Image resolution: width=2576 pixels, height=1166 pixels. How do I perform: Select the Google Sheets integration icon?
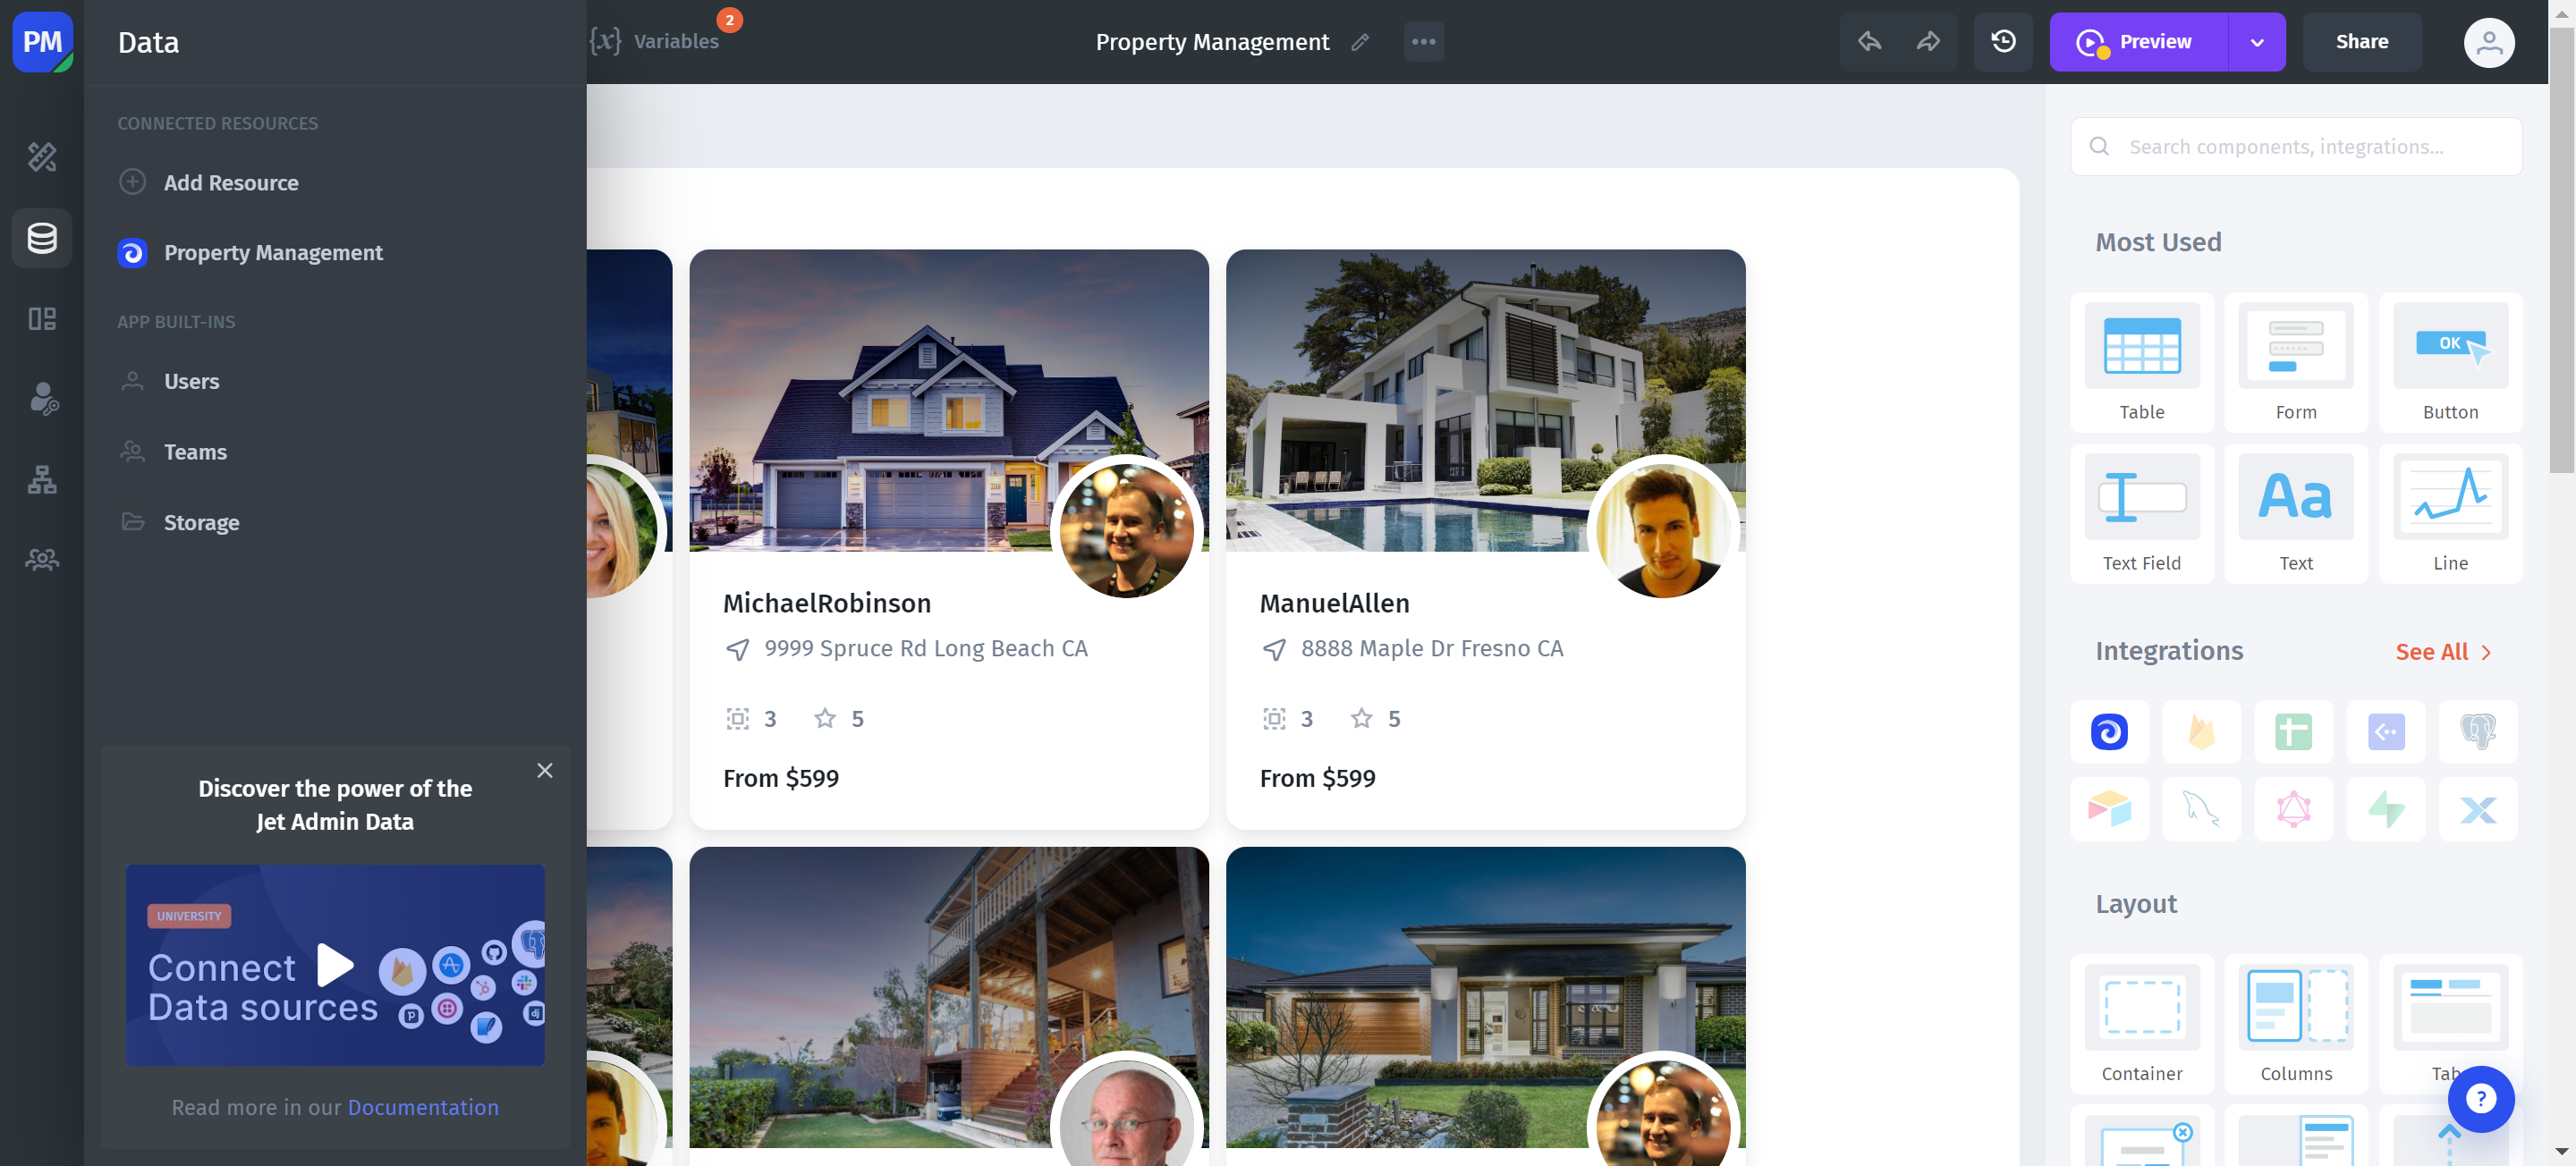pos(2293,732)
